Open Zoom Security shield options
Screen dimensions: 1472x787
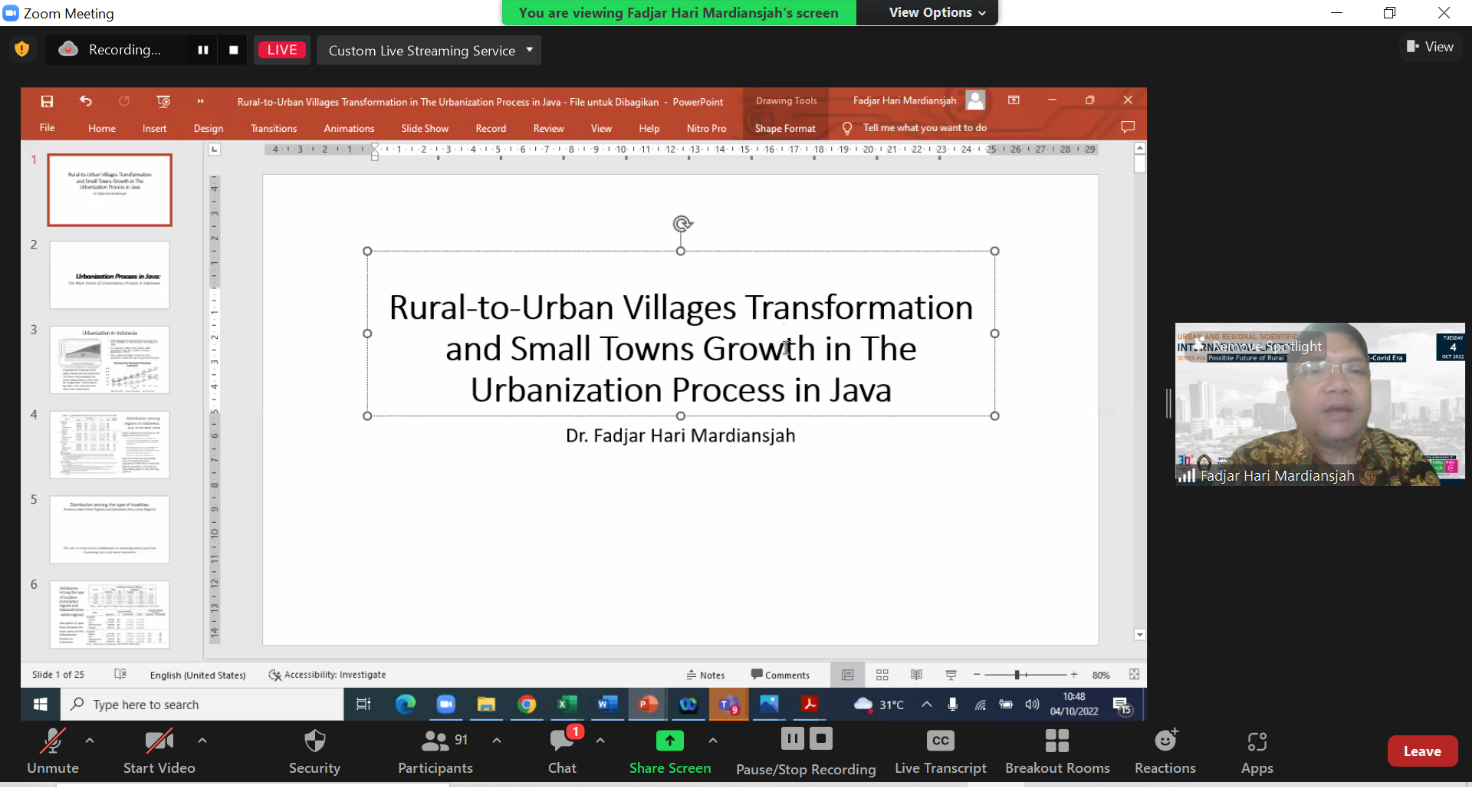pyautogui.click(x=314, y=751)
